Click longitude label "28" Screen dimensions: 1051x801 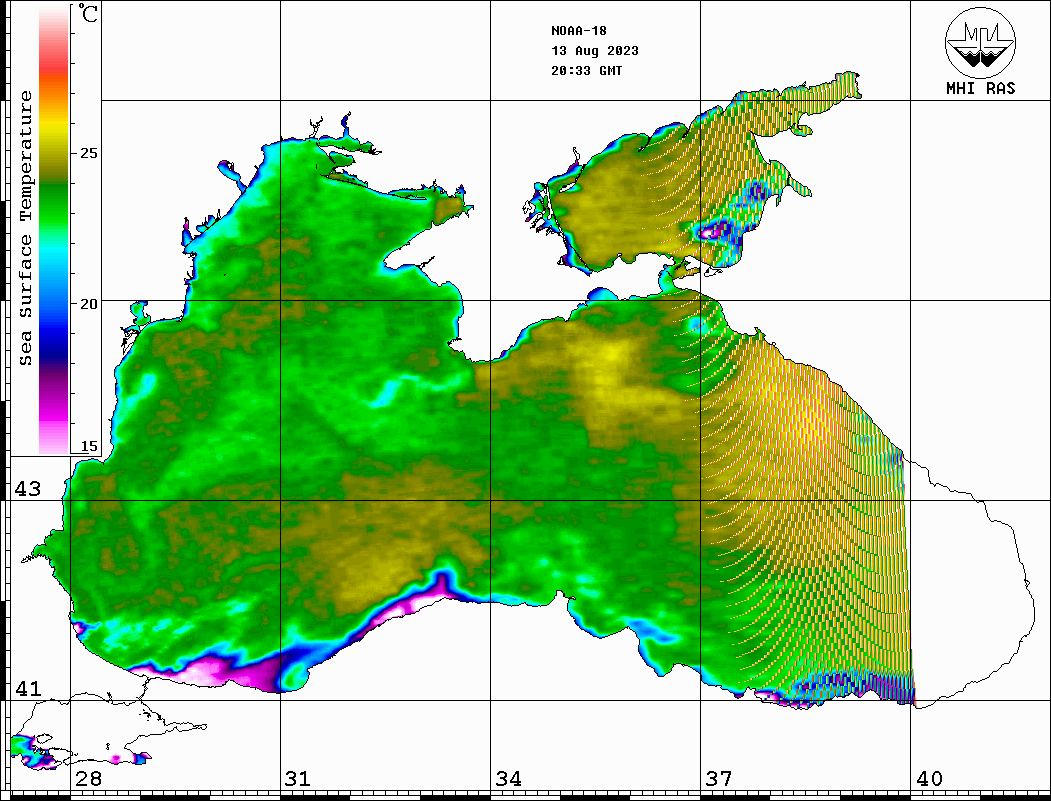[88, 779]
